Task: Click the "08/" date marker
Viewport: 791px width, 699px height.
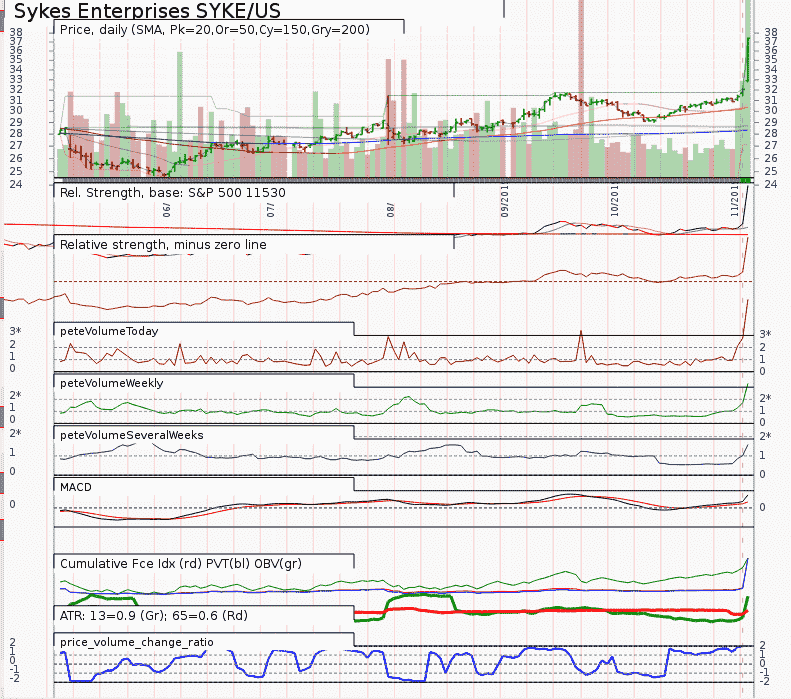Action: (x=390, y=210)
